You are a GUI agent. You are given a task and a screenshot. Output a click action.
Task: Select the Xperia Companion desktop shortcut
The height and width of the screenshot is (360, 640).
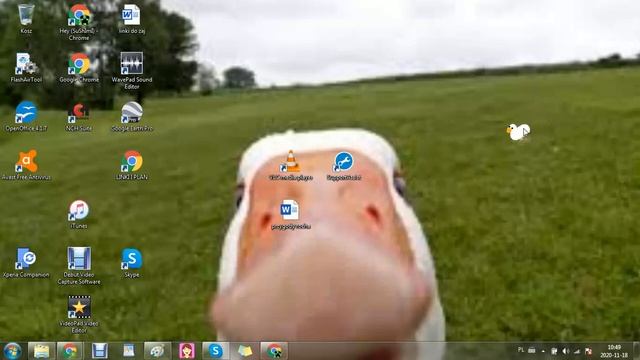click(x=26, y=262)
